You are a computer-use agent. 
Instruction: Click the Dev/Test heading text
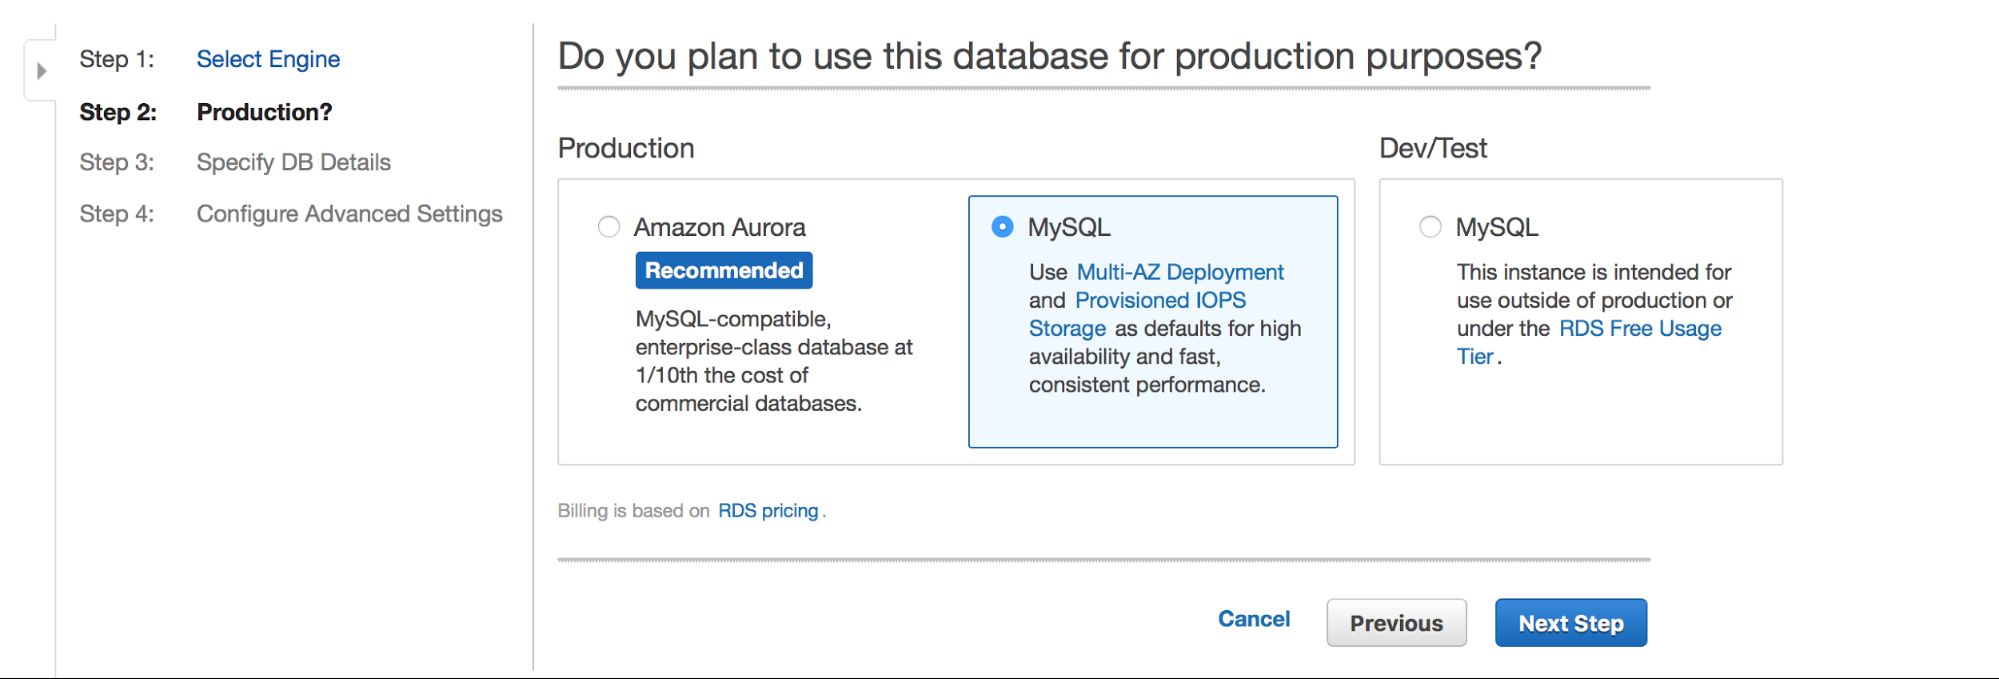[x=1433, y=148]
